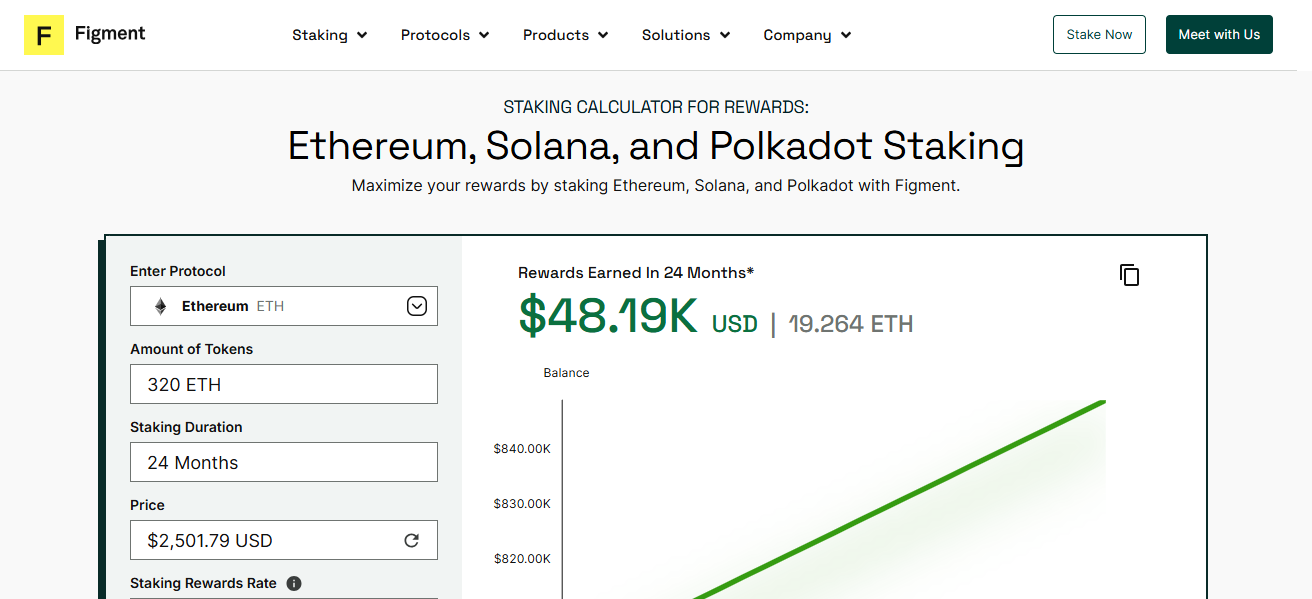The height and width of the screenshot is (599, 1312).
Task: Click the 19.264 ETH rewards amount
Action: coord(851,324)
